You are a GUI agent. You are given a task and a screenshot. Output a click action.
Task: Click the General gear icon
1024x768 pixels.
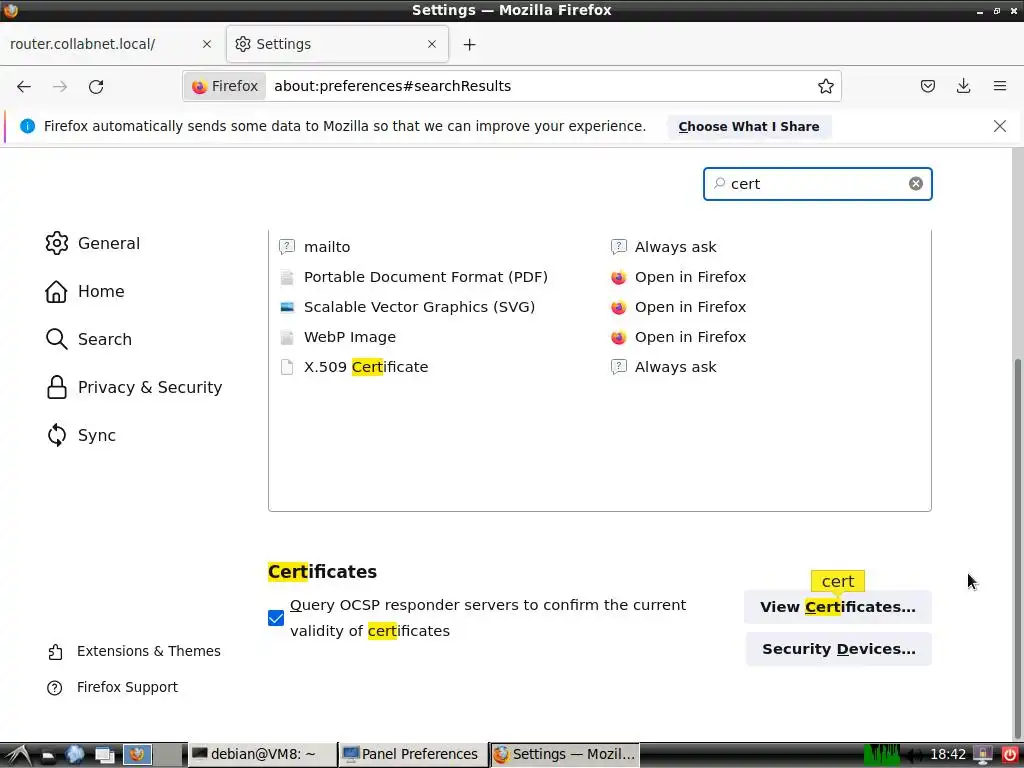click(x=57, y=243)
